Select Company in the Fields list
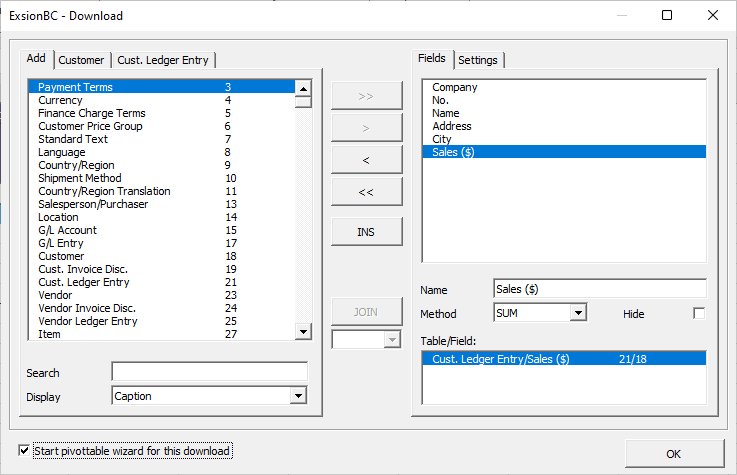 coord(564,87)
